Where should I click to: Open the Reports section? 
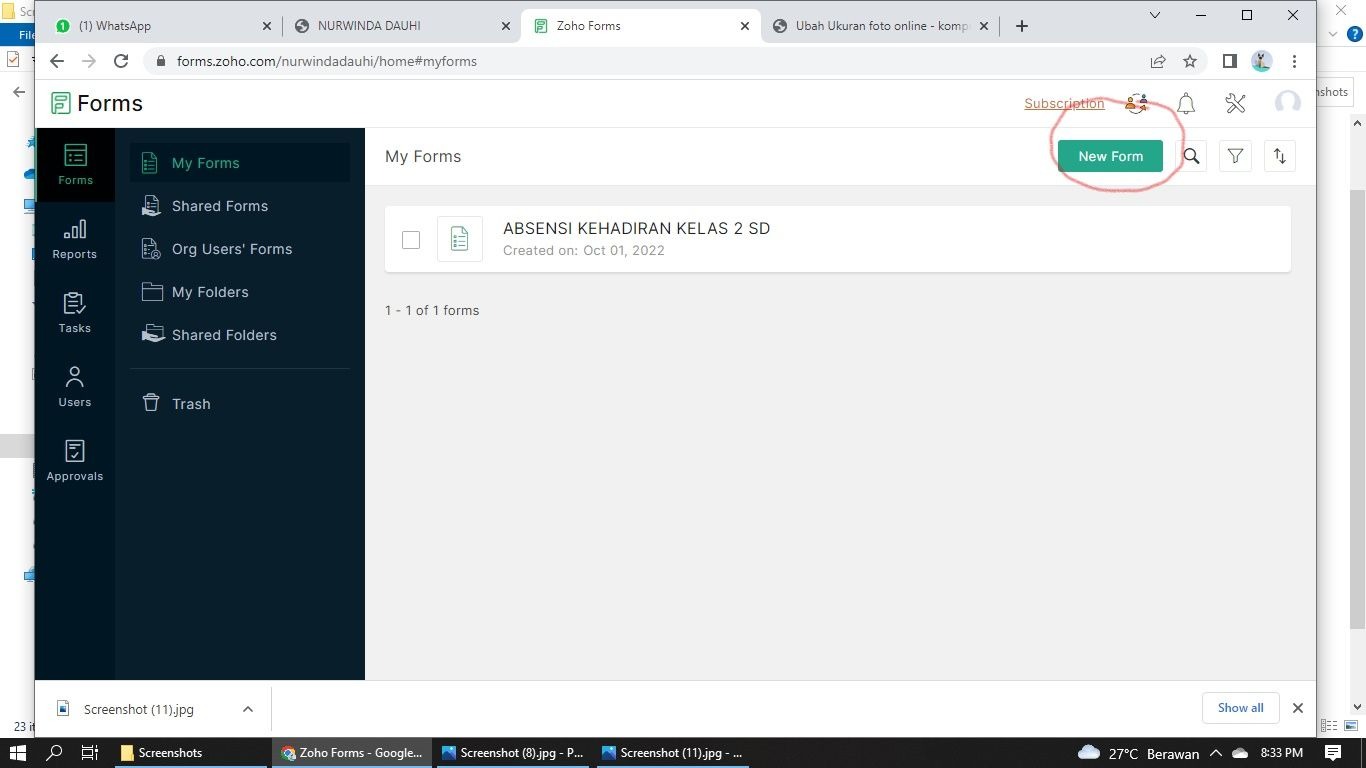coord(75,240)
